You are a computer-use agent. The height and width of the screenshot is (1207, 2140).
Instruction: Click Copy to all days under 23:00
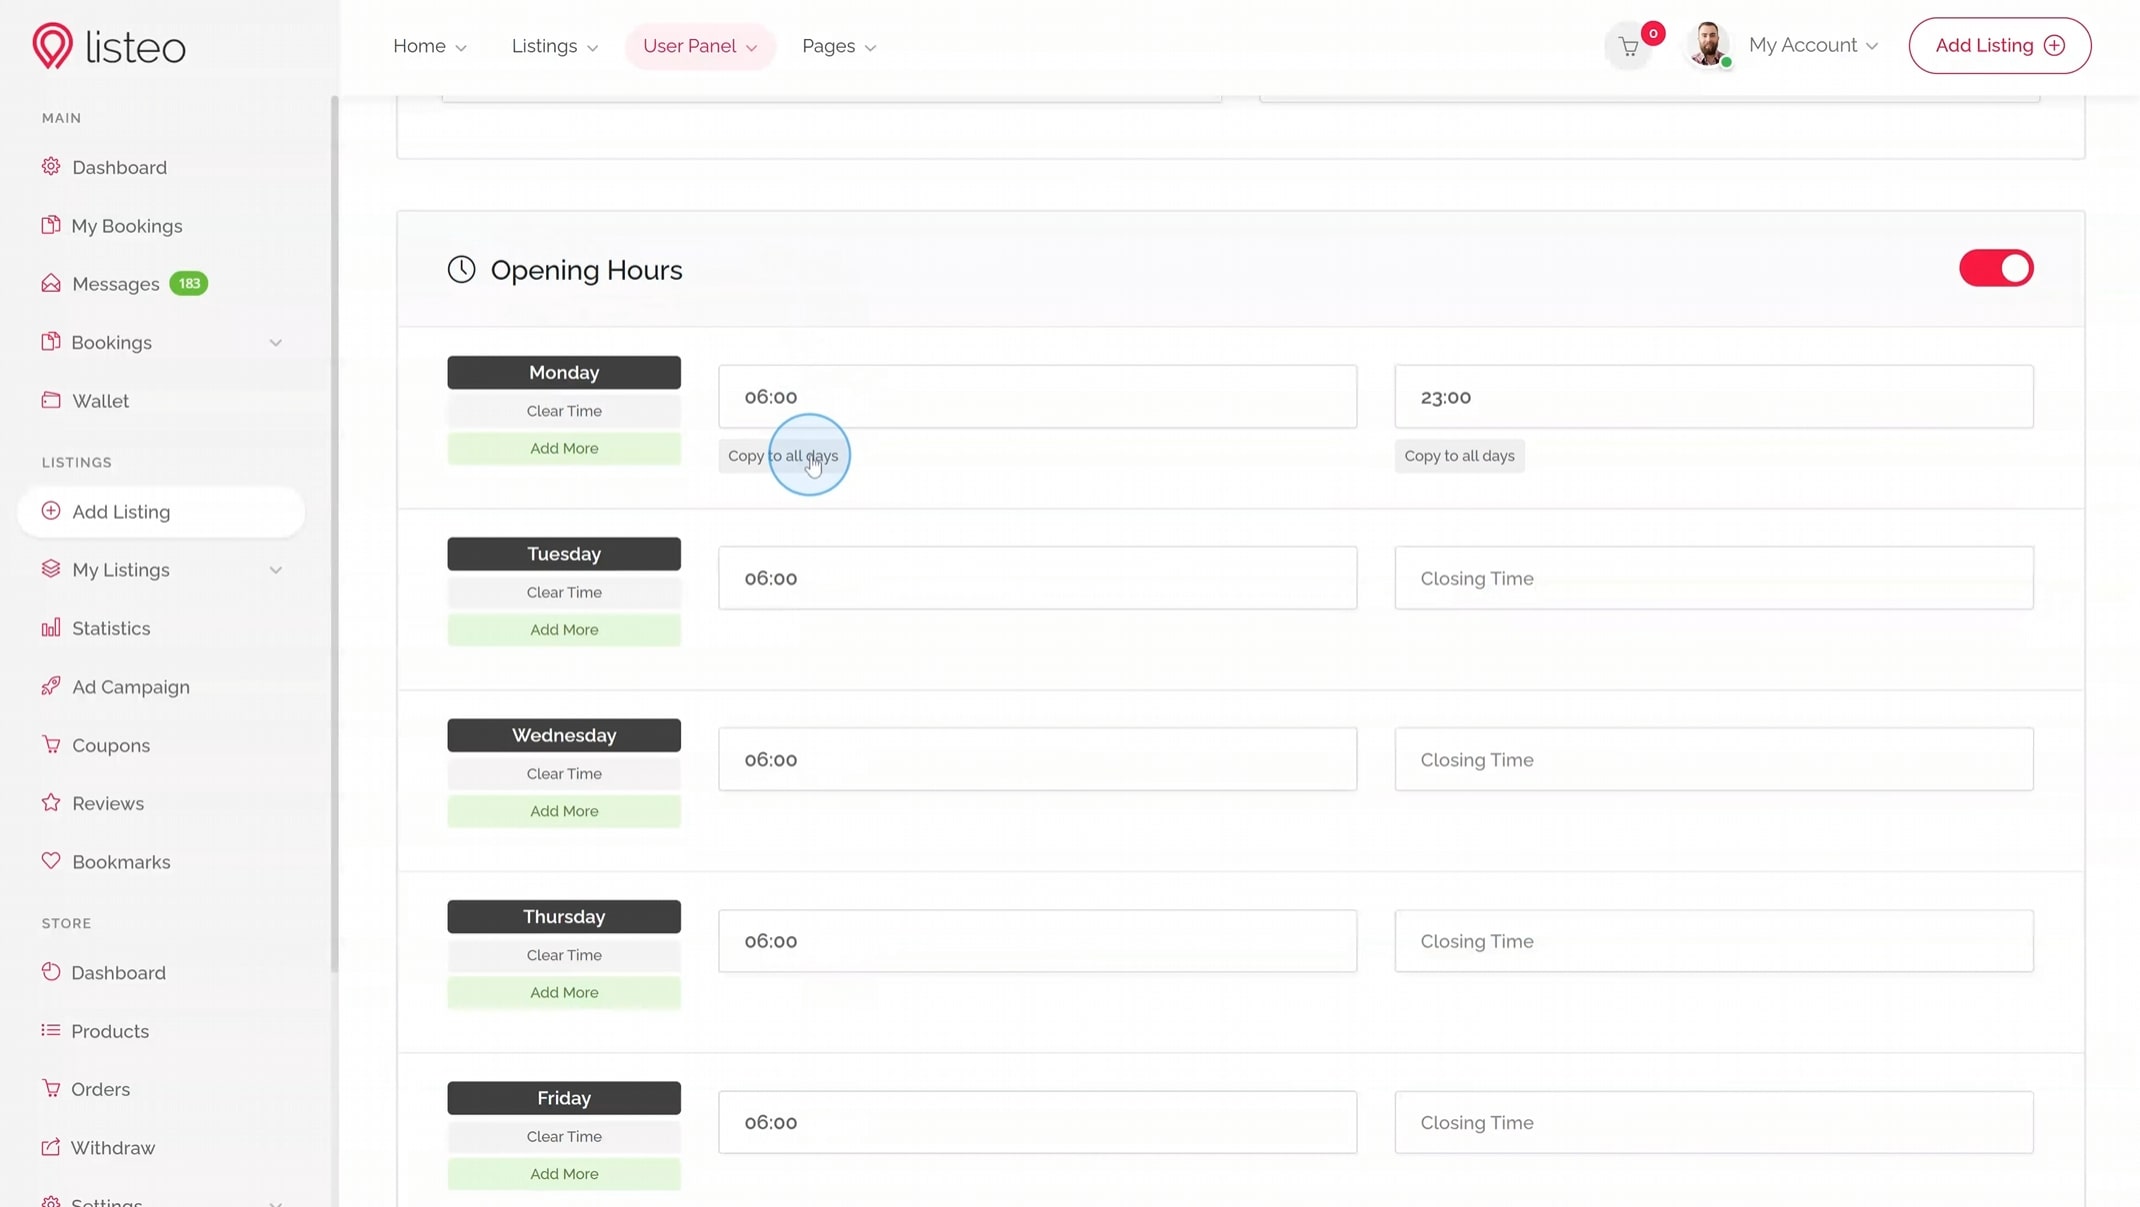1459,456
